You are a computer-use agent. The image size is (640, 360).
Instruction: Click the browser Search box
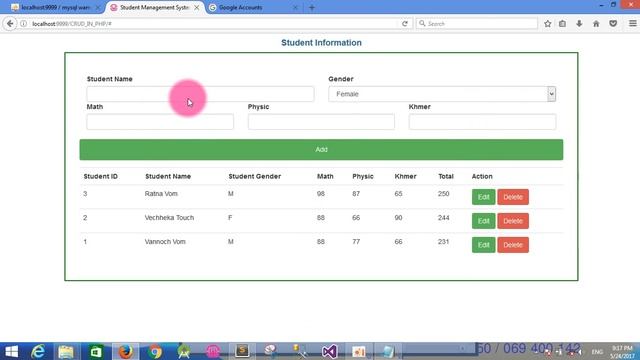[477, 24]
